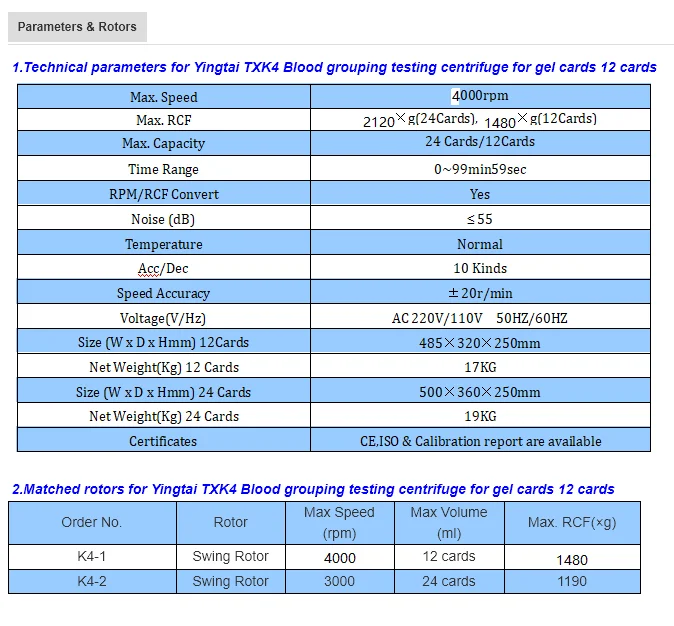674x626 pixels.
Task: Click the 12 cards volume cell
Action: (x=449, y=557)
